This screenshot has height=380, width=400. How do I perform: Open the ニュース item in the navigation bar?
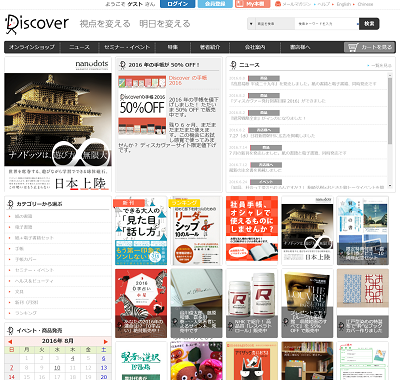pos(79,47)
